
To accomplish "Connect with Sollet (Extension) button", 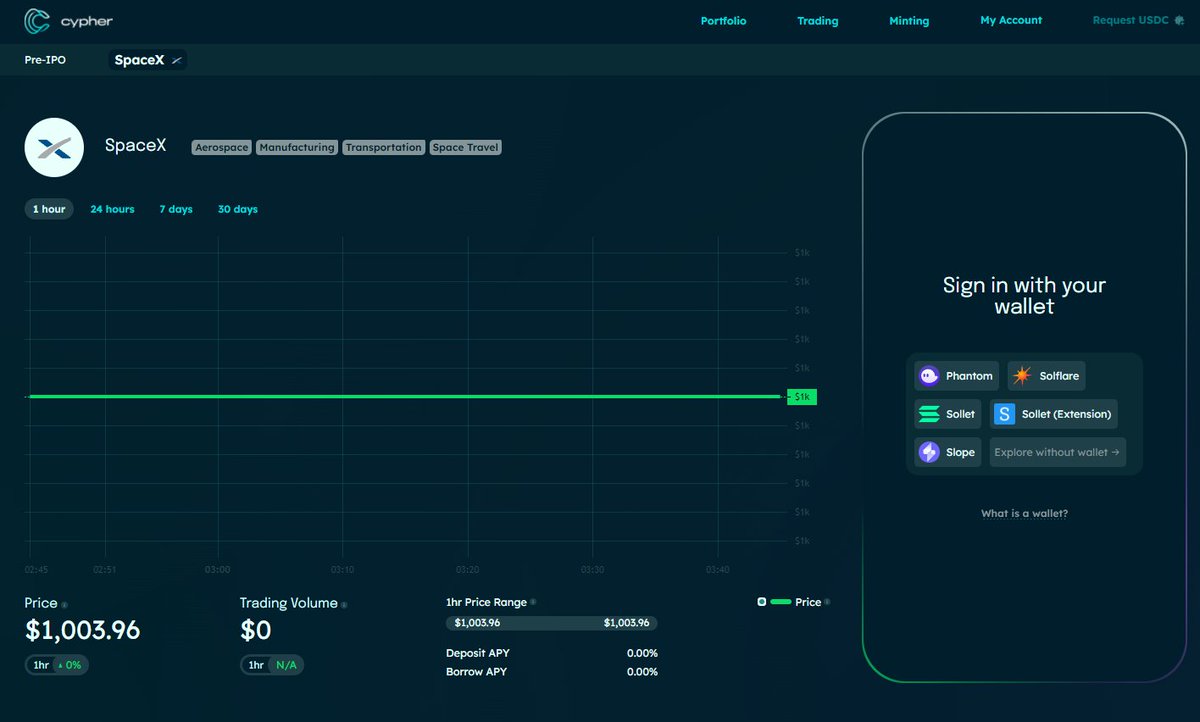I will [1054, 414].
